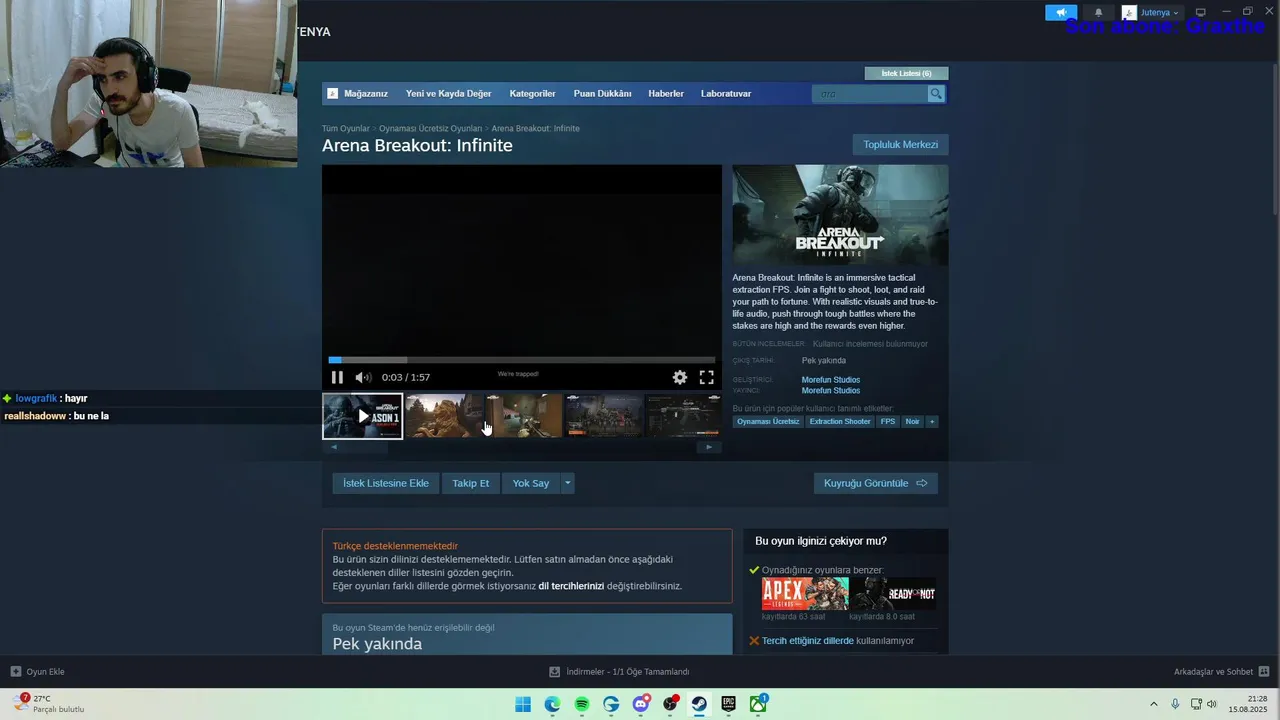Click the thumbnail strip scrollbar

(x=521, y=447)
